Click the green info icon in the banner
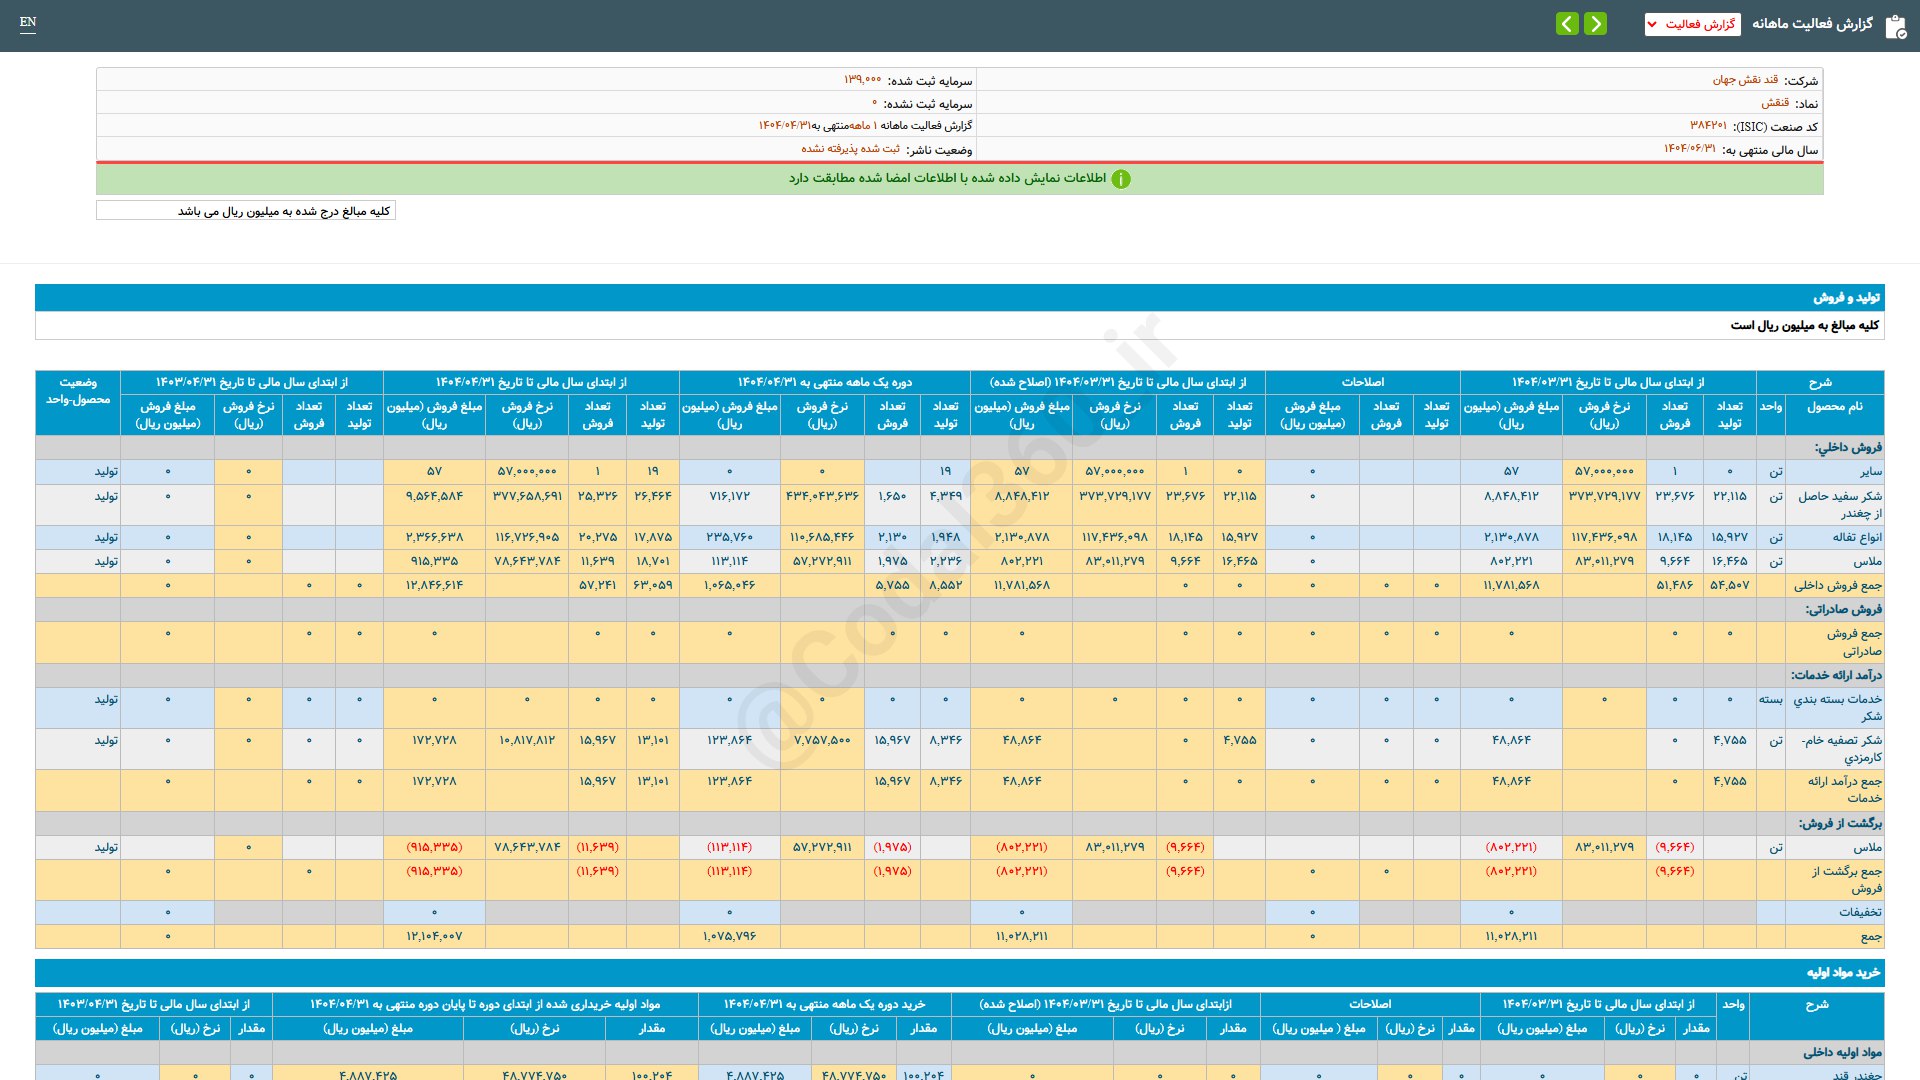1920x1080 pixels. point(1121,179)
